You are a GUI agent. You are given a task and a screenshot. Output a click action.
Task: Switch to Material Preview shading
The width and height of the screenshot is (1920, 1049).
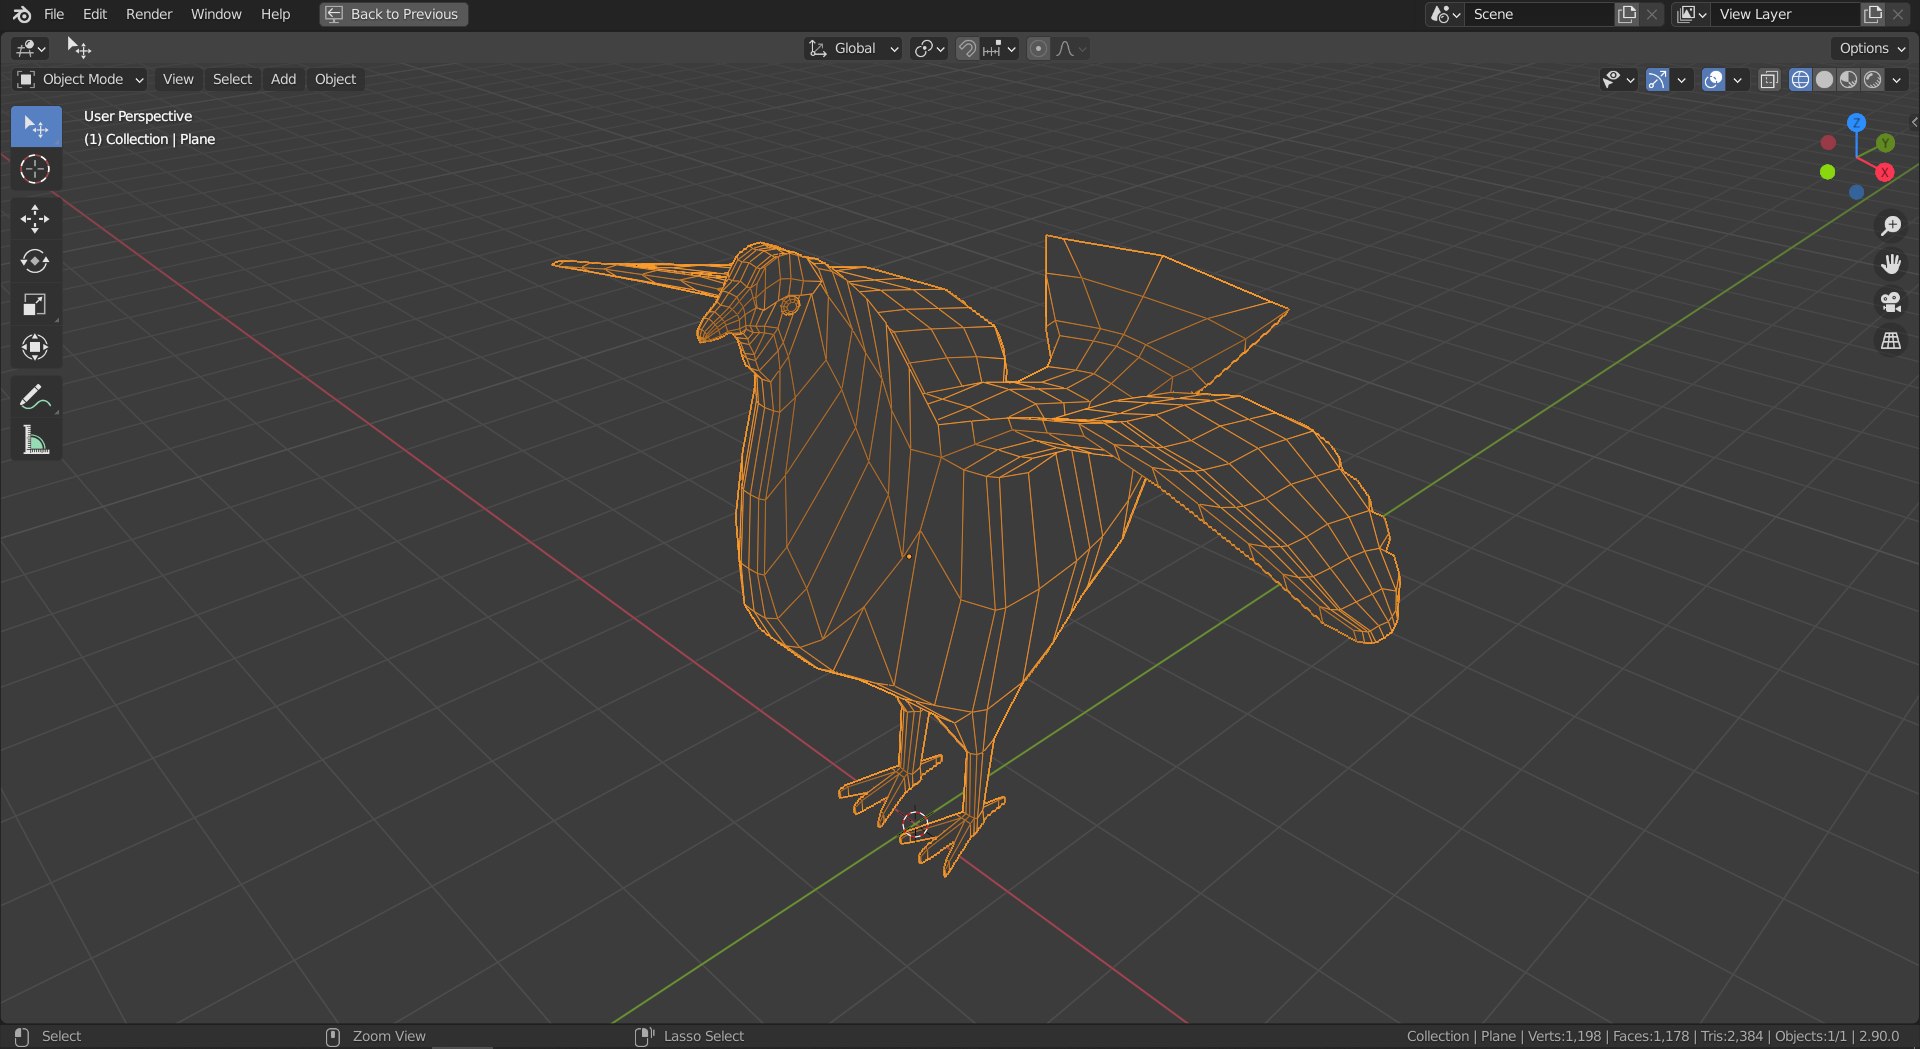[x=1848, y=79]
